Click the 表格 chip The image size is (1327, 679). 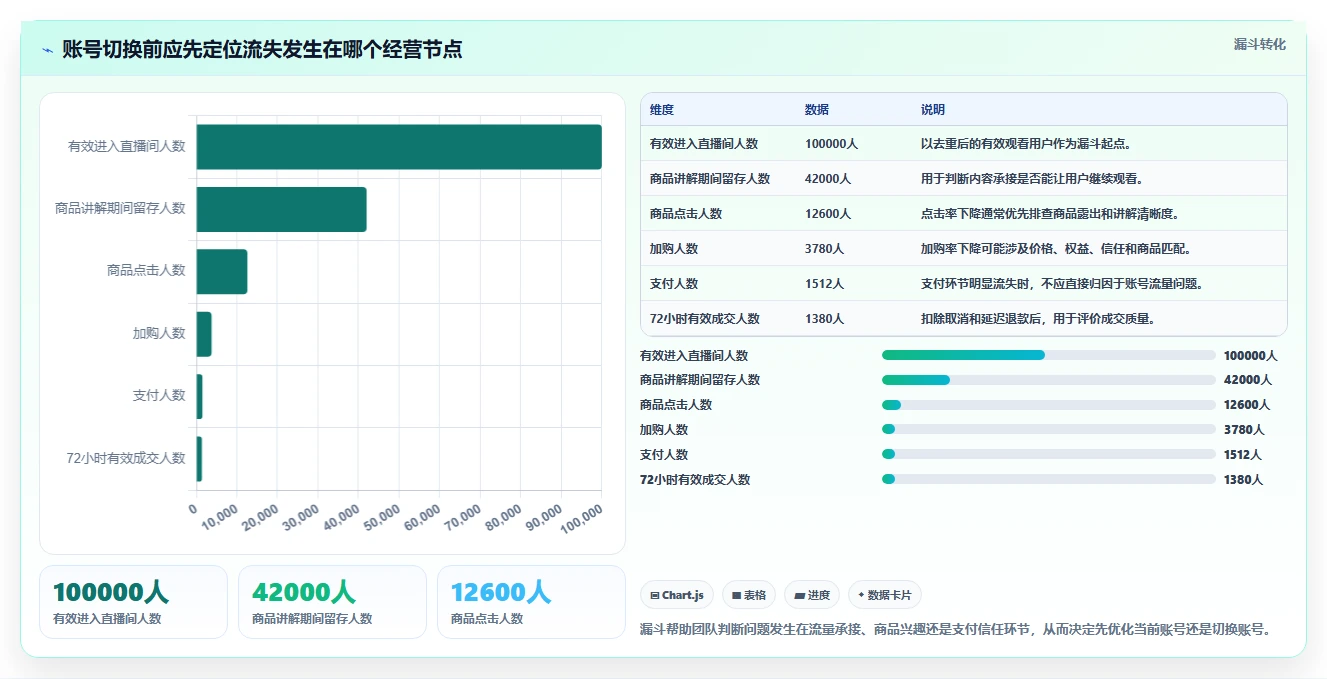[x=749, y=595]
